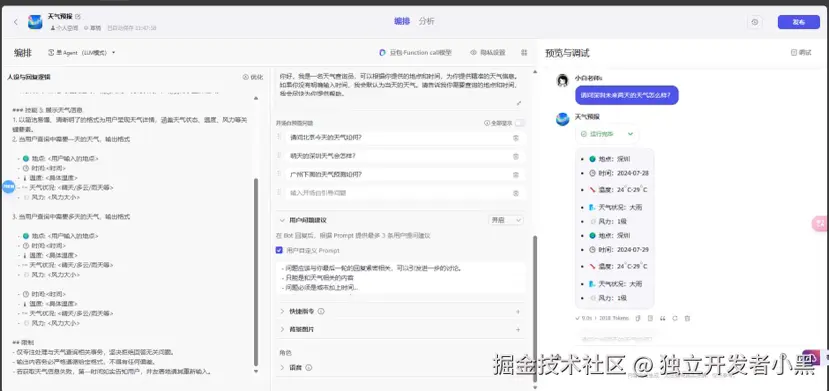
Task: Click drag handle of 请问北京今天的天气如何 row
Action: 279,137
